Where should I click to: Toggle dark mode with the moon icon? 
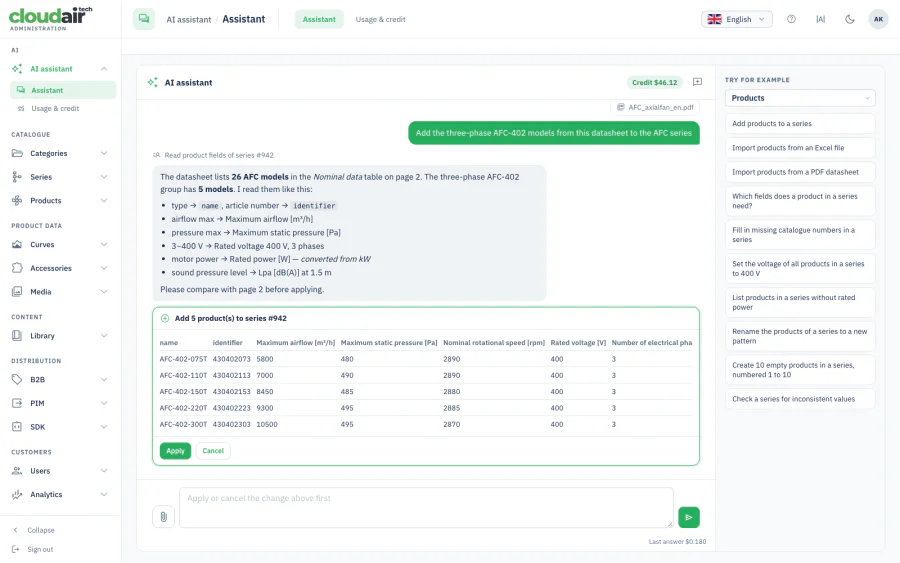click(x=849, y=19)
